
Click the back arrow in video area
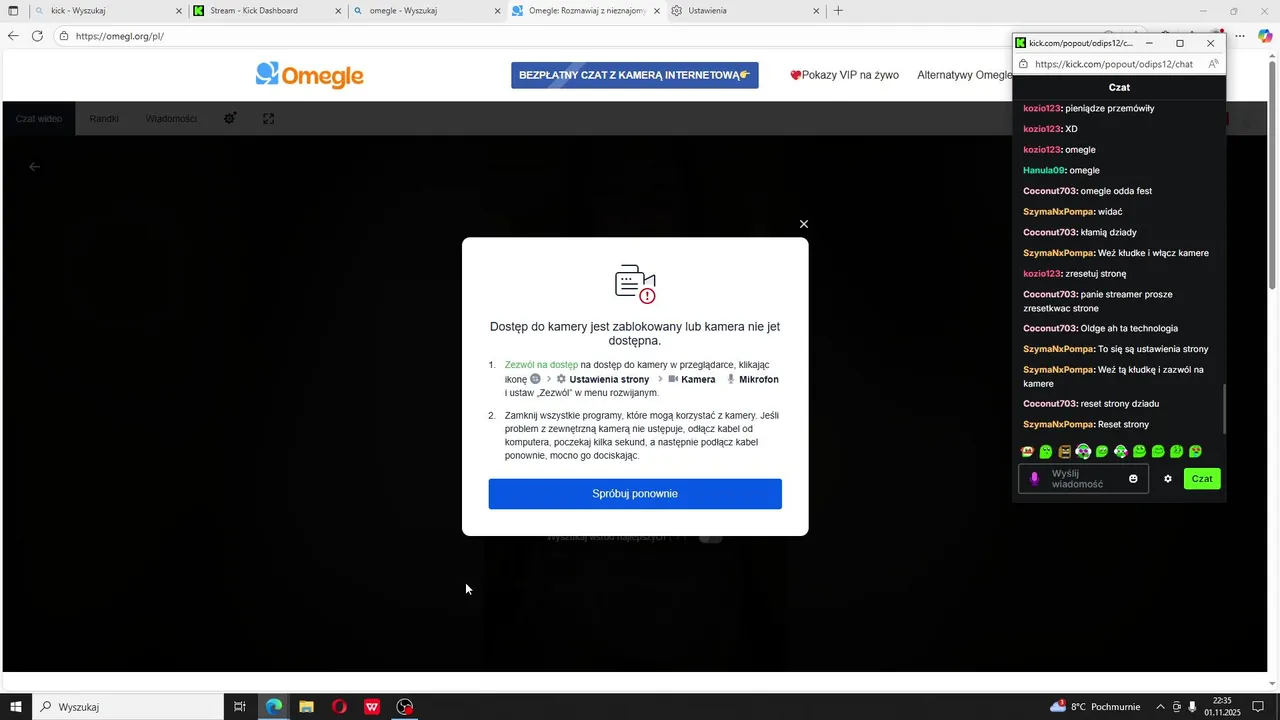coord(35,167)
